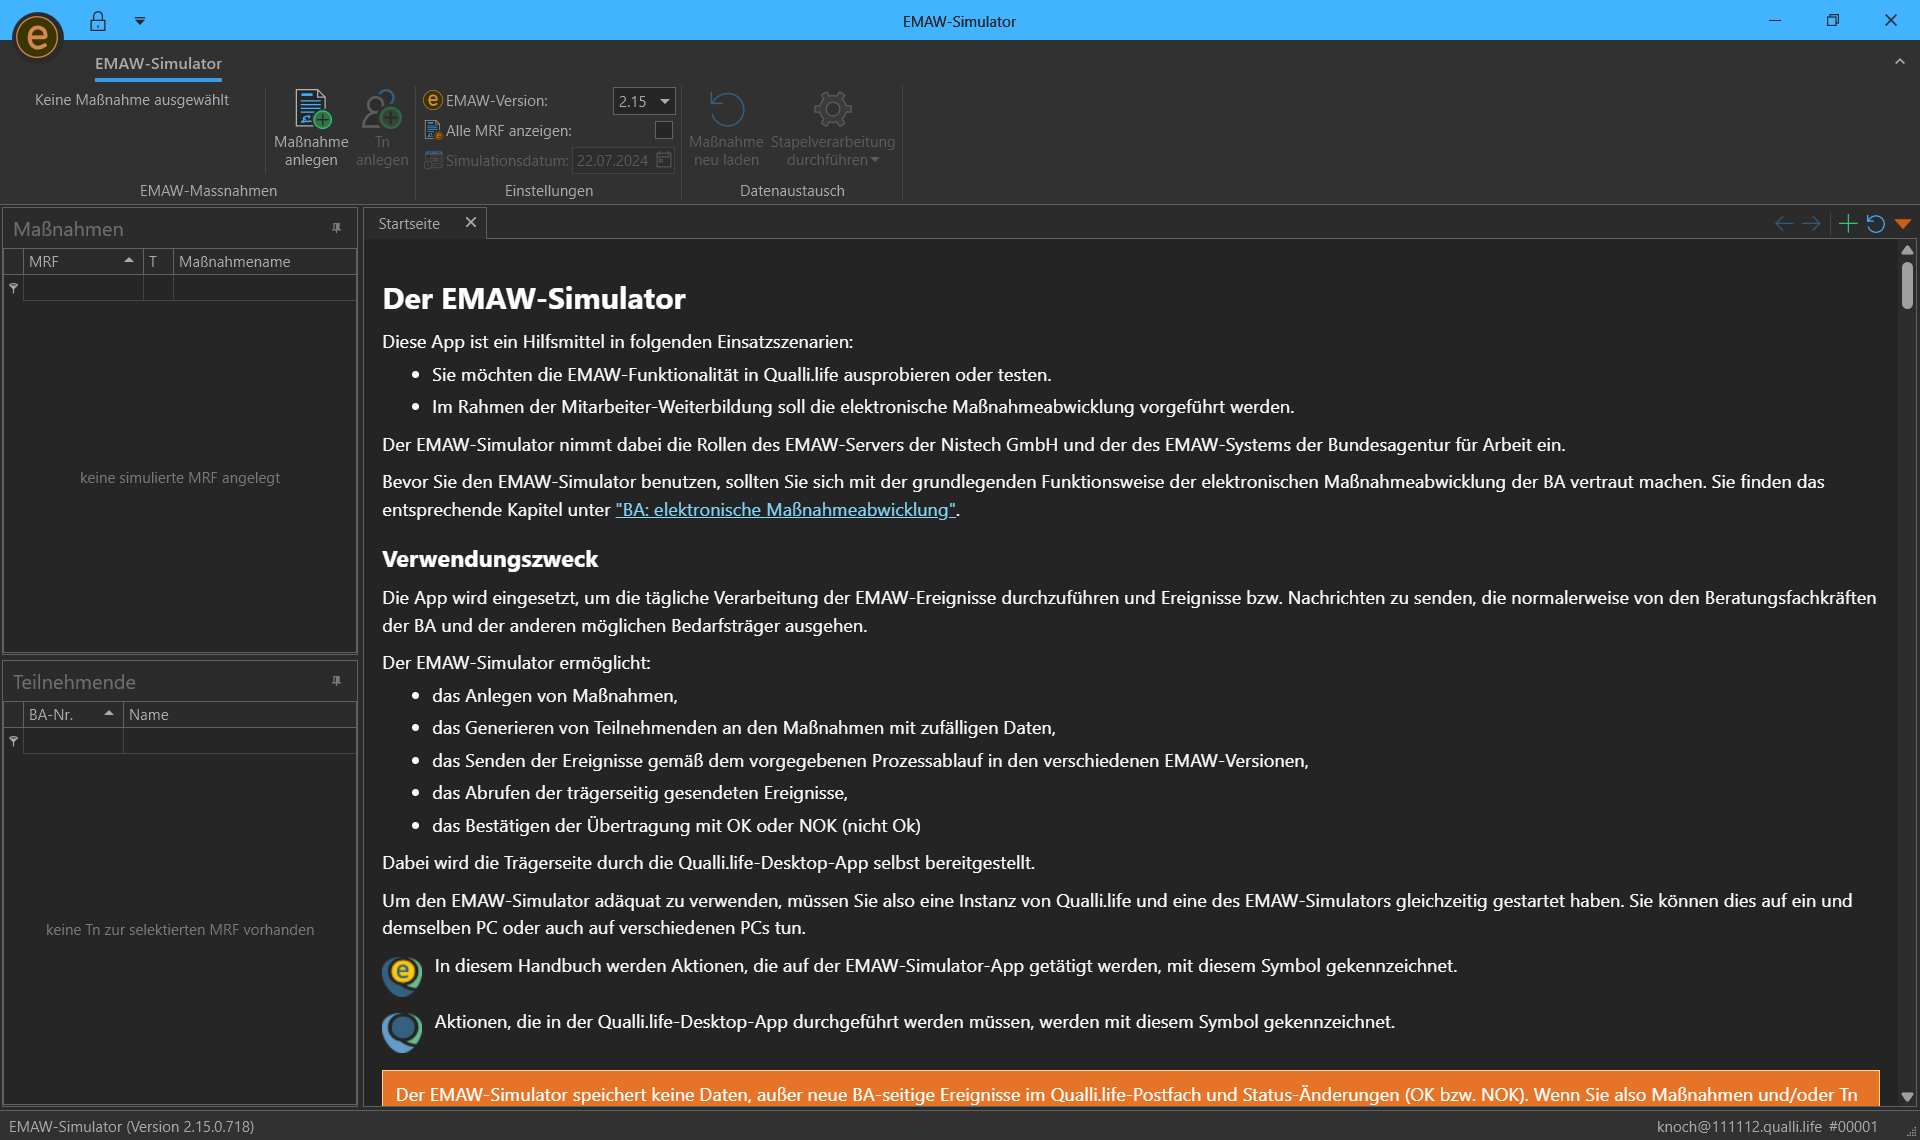Click the MRF filter input cell
Screen dimensions: 1920x1140
(x=83, y=288)
